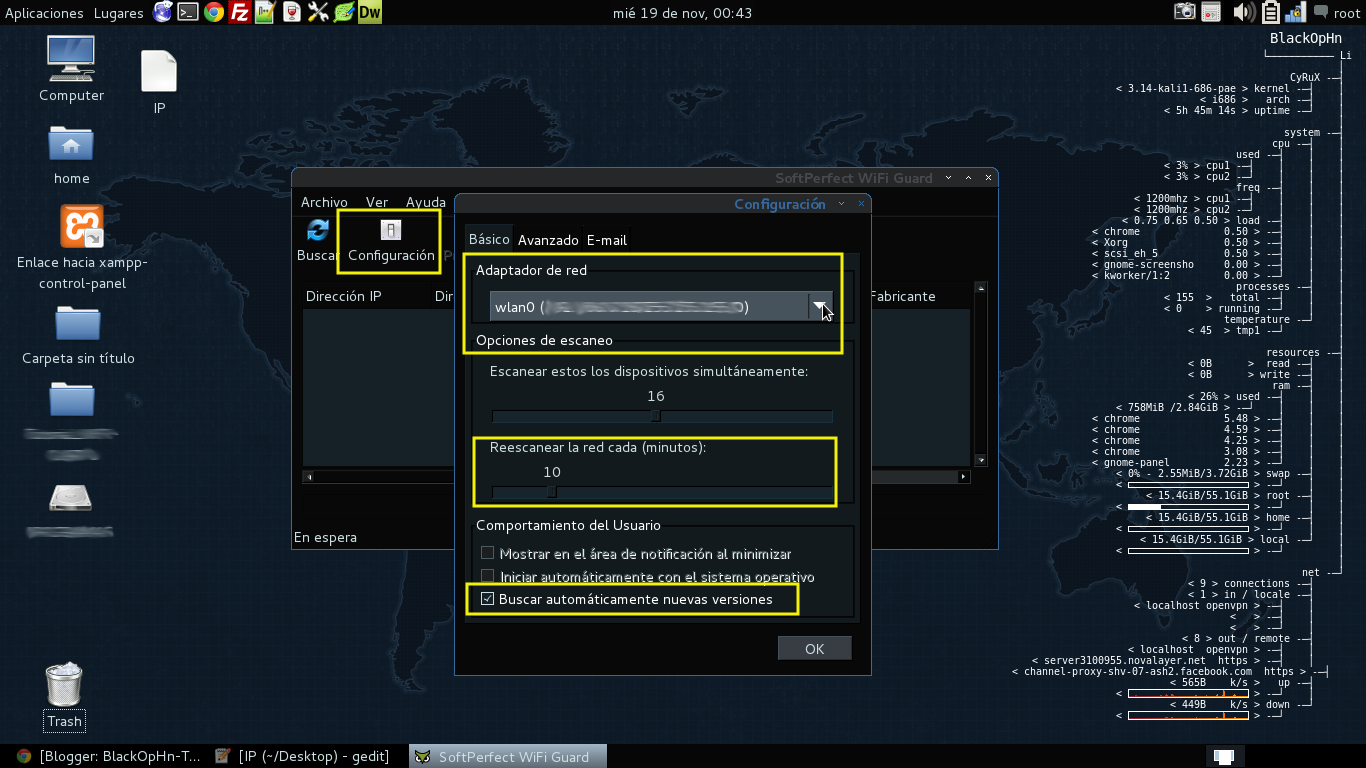Click the green leaf launcher in the top panel
This screenshot has width=1366, height=768.
click(344, 12)
